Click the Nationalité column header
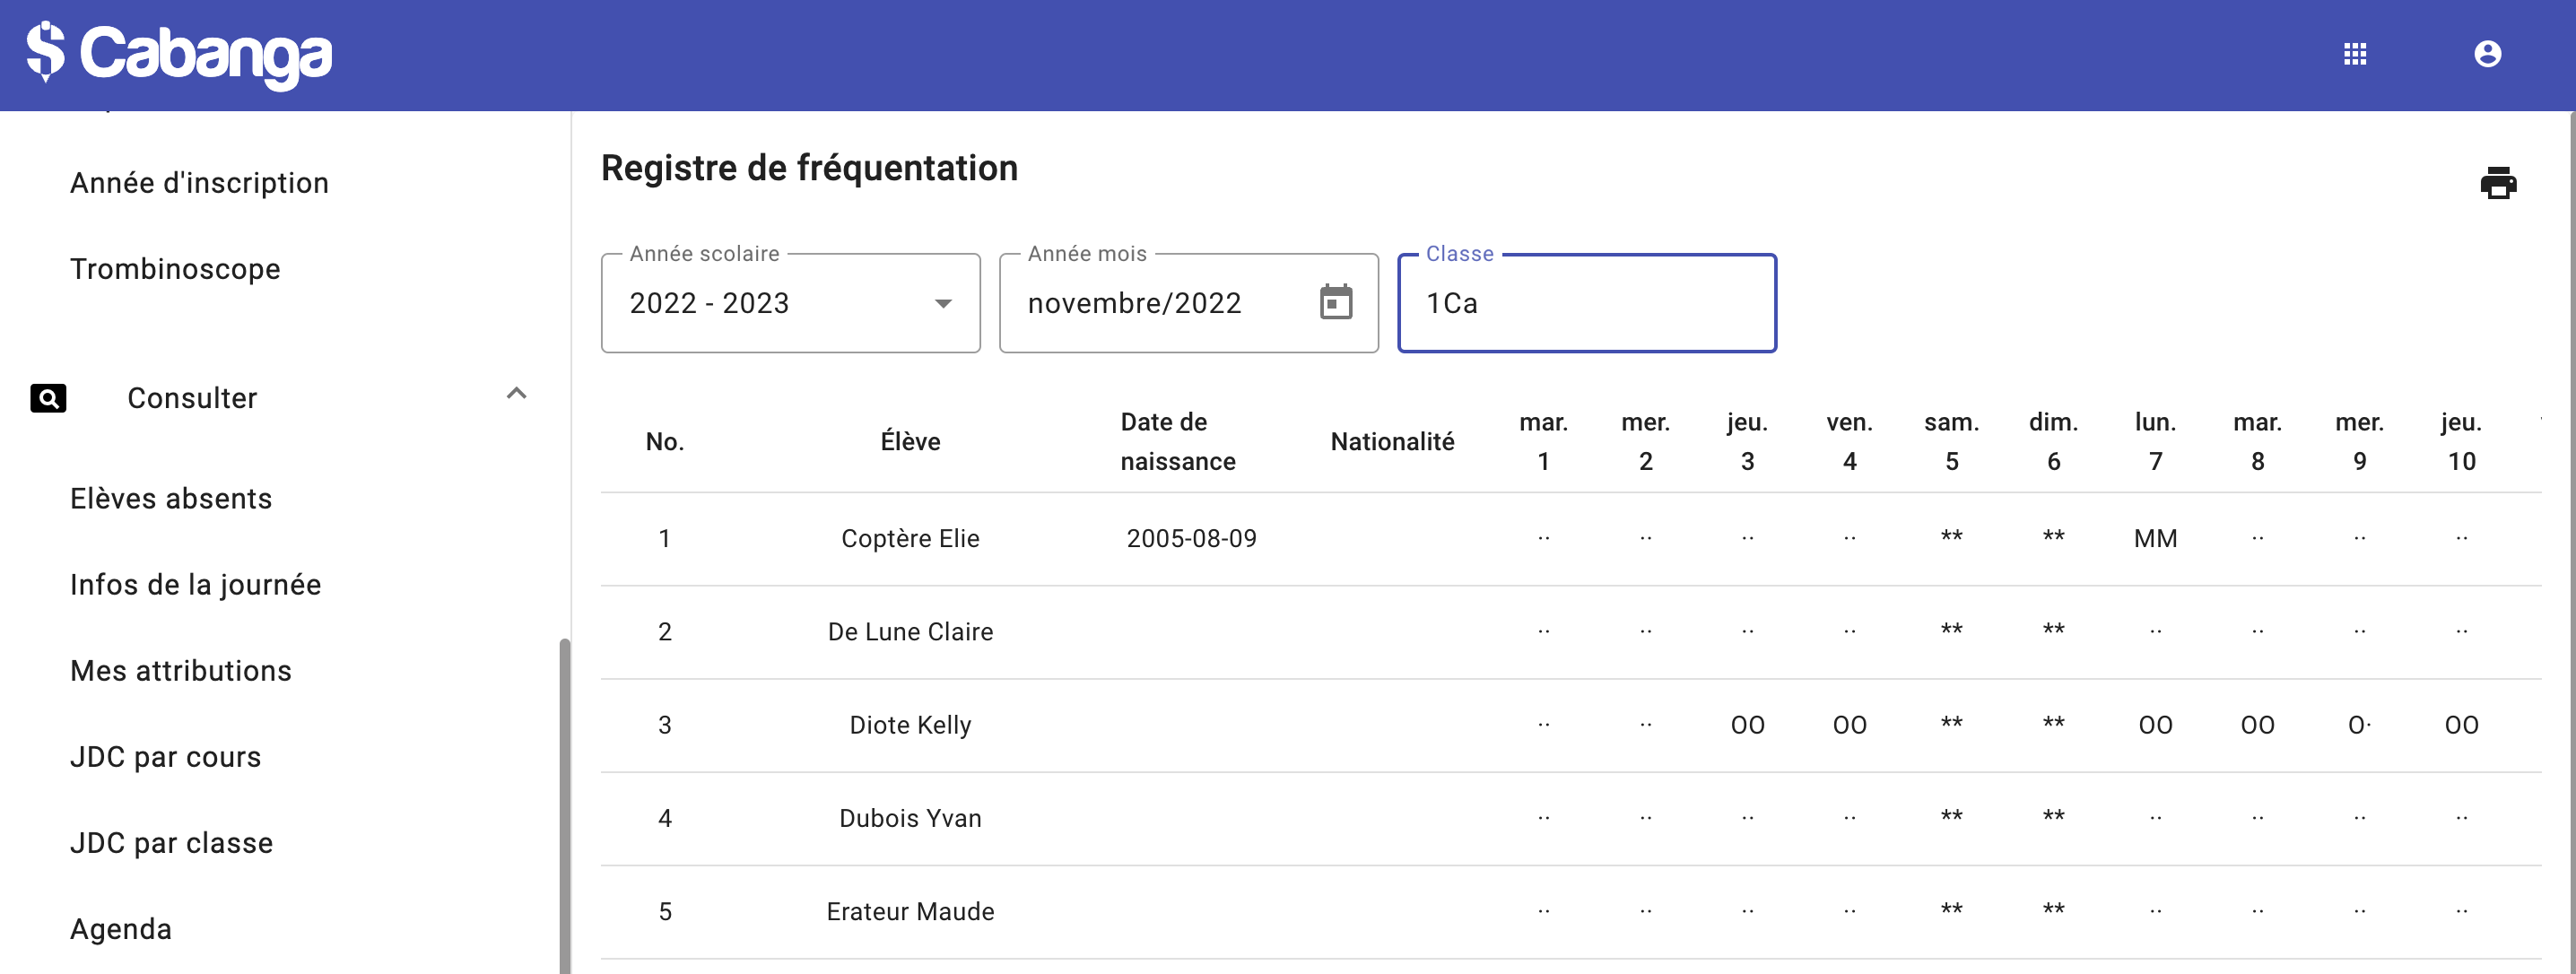 1392,442
